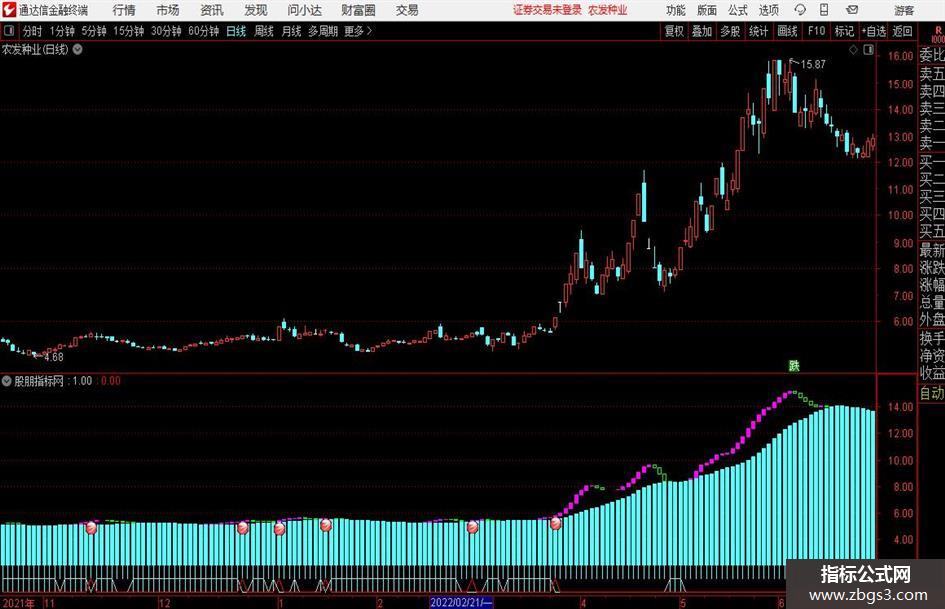Open the 问小达 menu

click(304, 10)
